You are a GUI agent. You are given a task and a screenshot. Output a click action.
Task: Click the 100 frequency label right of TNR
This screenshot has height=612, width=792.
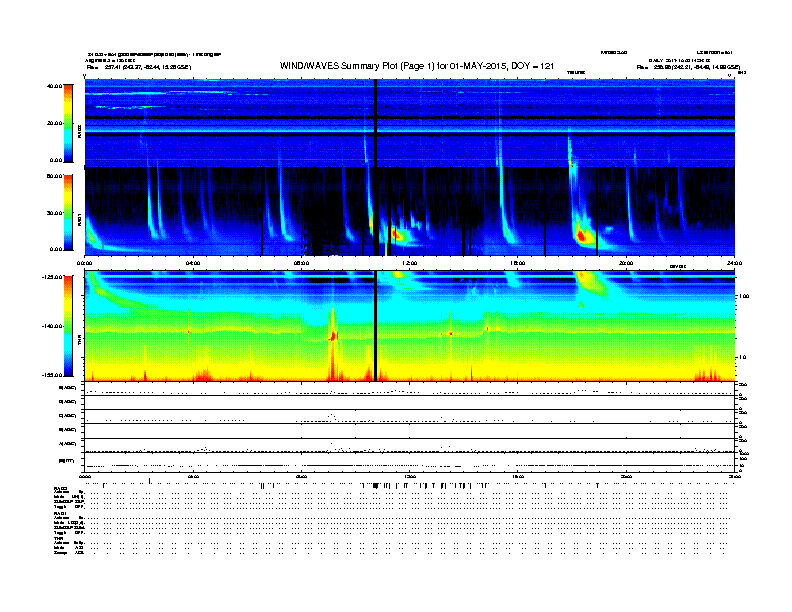[743, 297]
